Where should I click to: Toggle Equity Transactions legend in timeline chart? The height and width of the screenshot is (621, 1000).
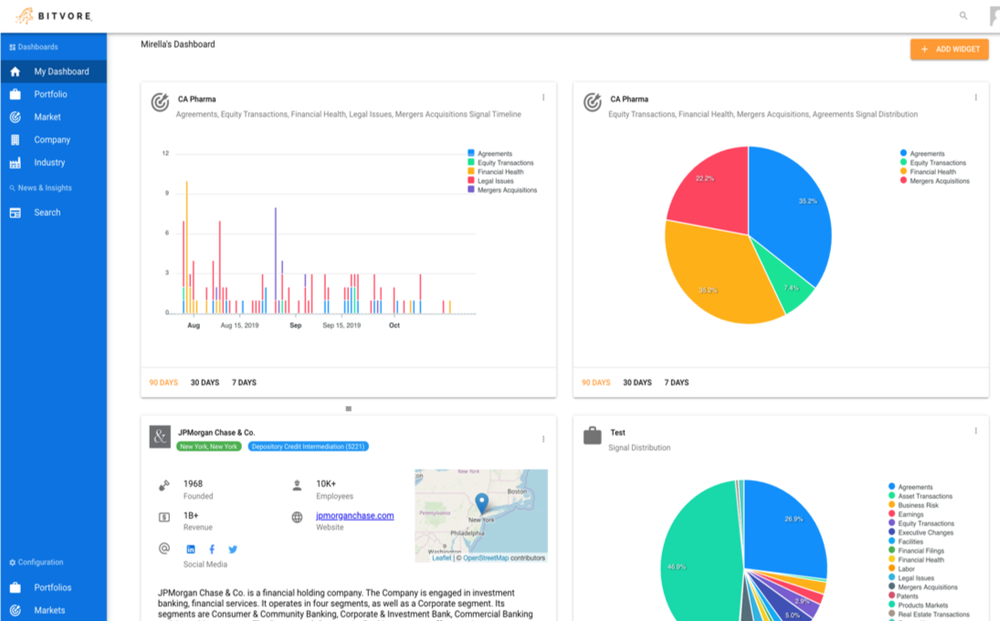(501, 163)
